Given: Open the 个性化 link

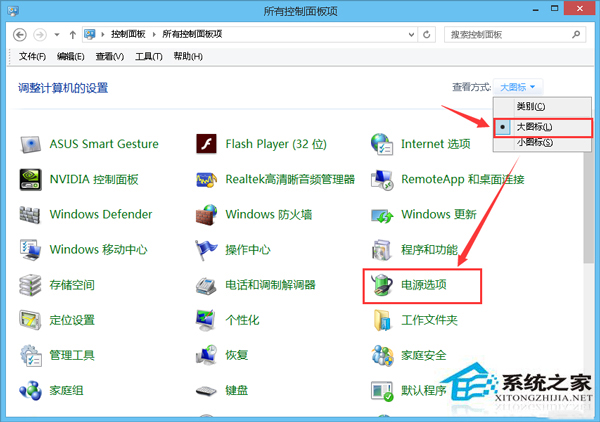Looking at the screenshot, I should 242,320.
